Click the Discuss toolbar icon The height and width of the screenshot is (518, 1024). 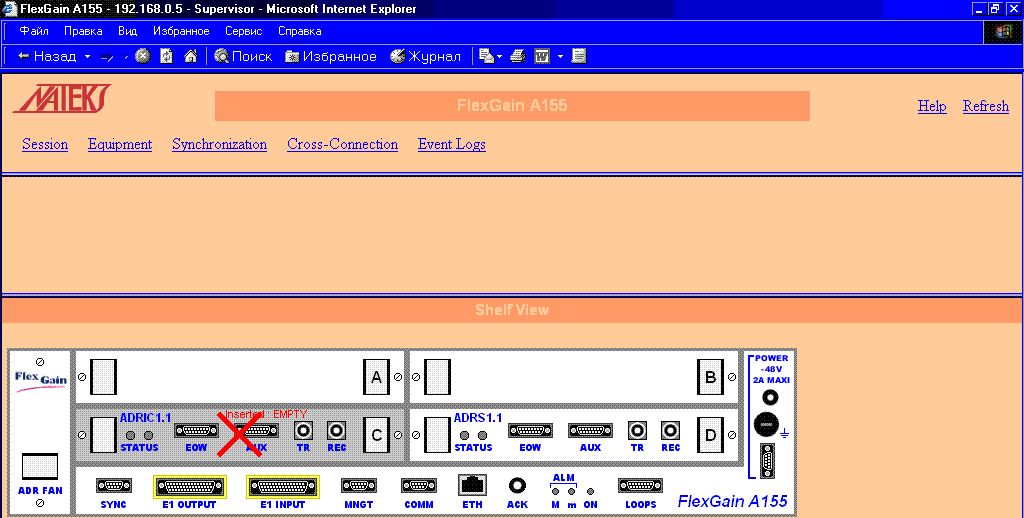(x=579, y=56)
